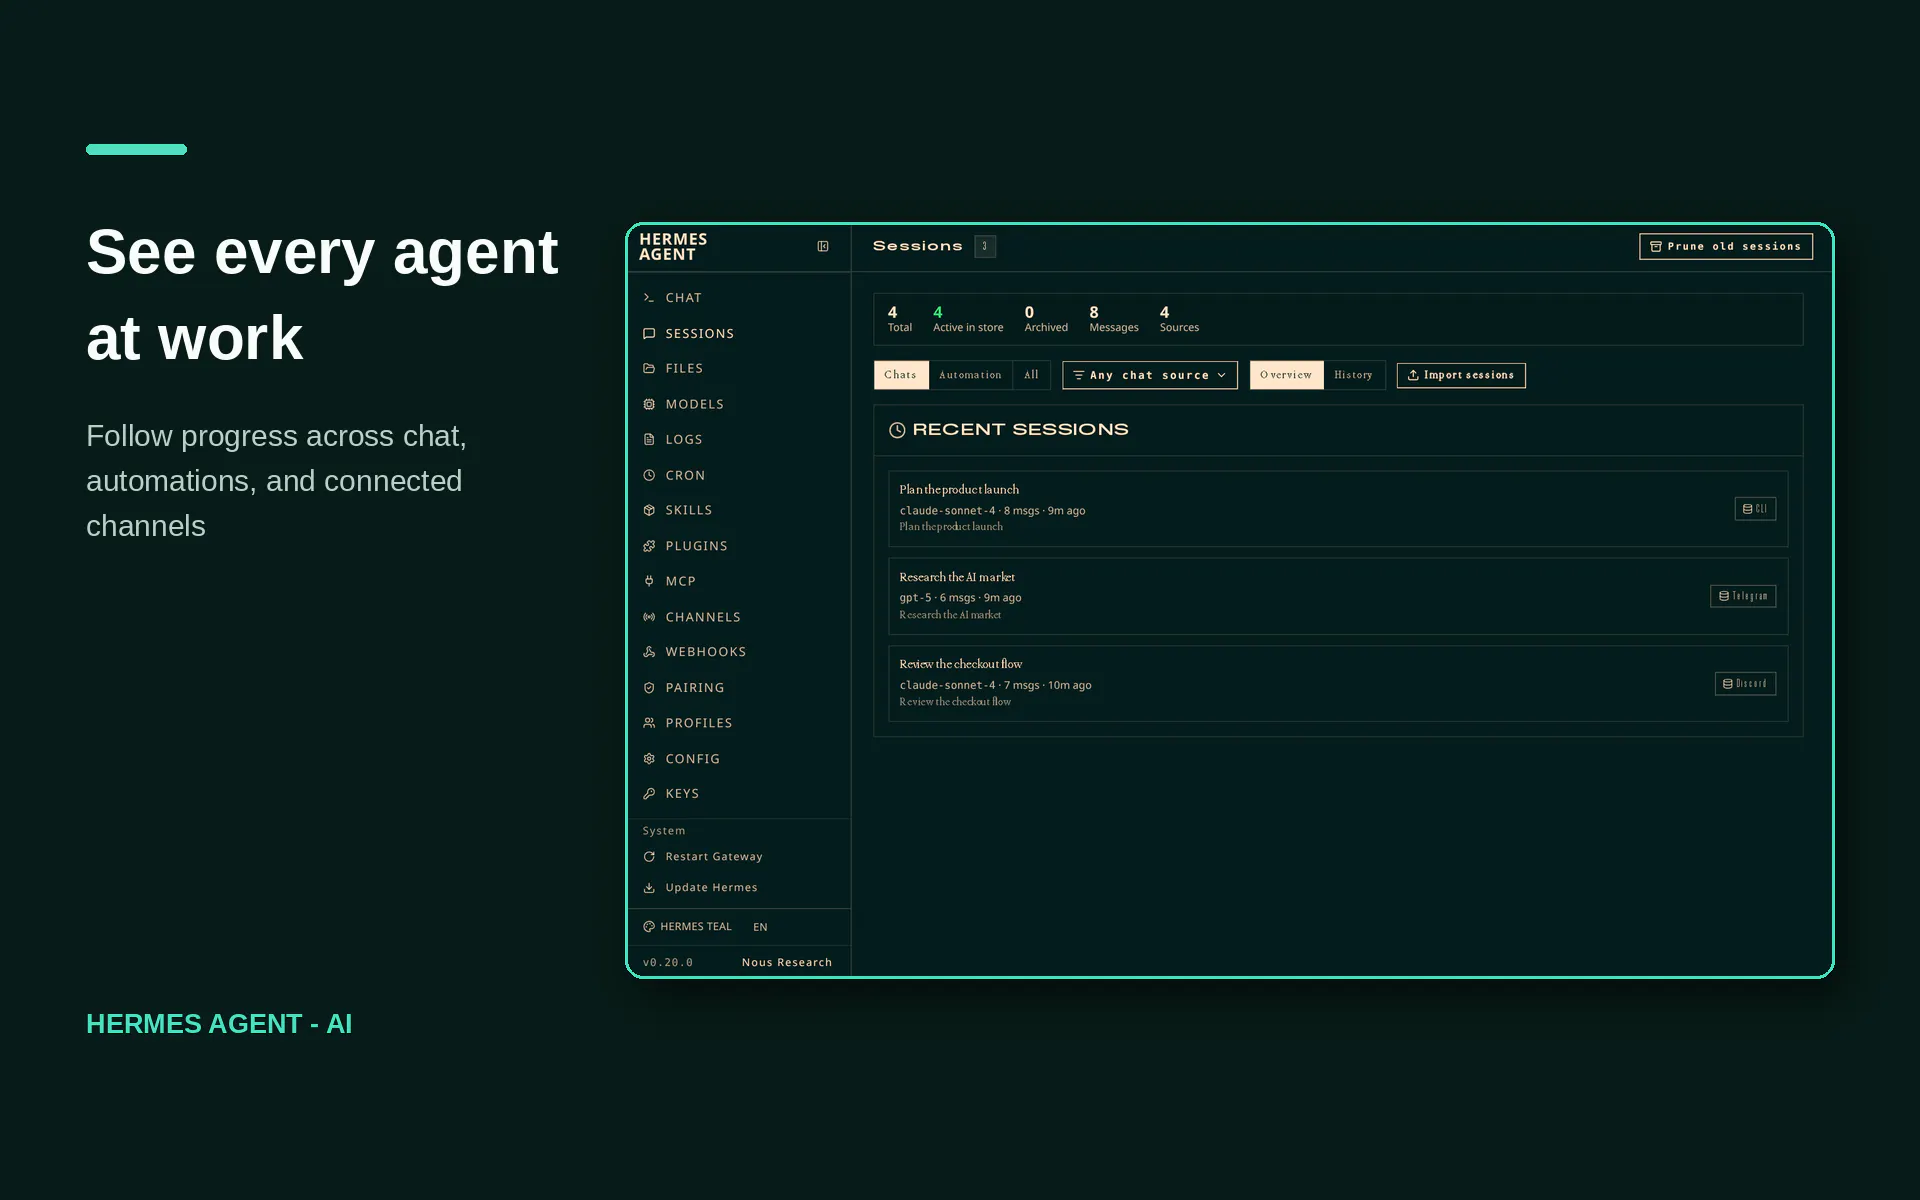1920x1200 pixels.
Task: Open the Plan the product launch session
Action: click(1338, 509)
